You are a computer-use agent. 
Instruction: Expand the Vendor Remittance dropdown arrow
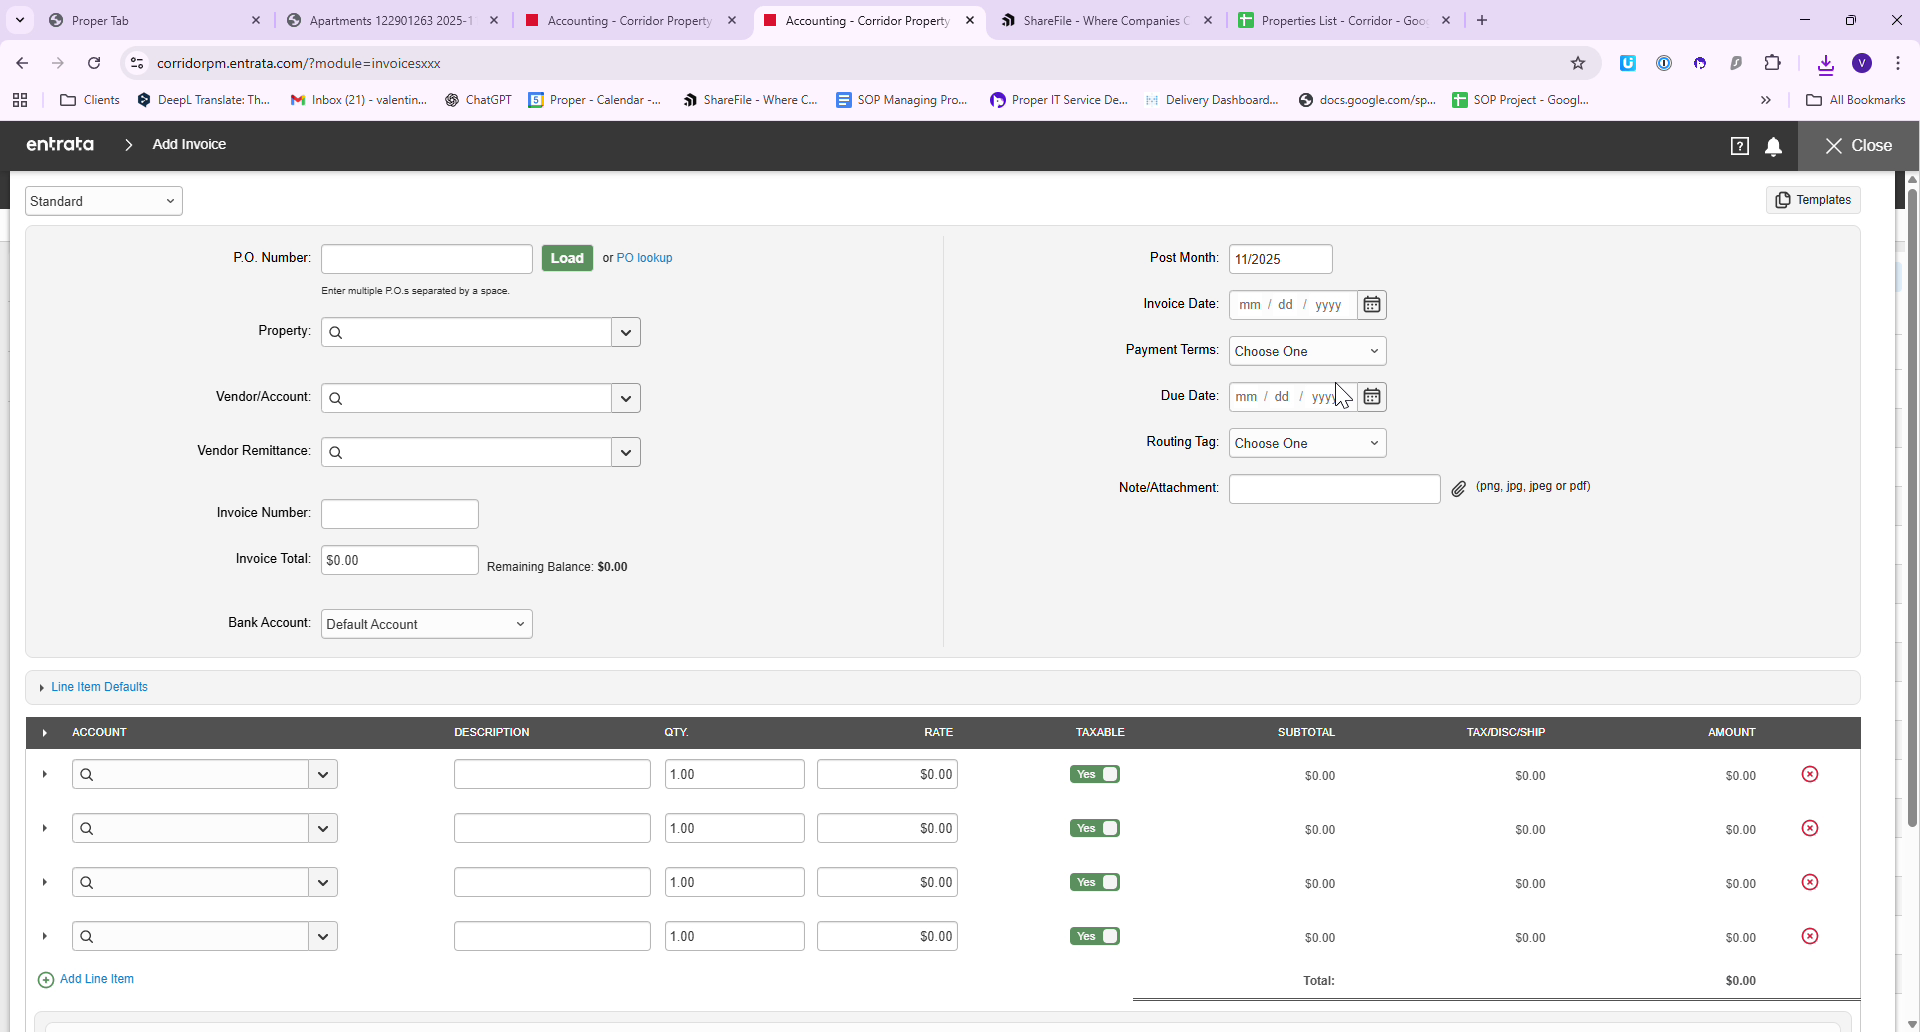(x=626, y=453)
